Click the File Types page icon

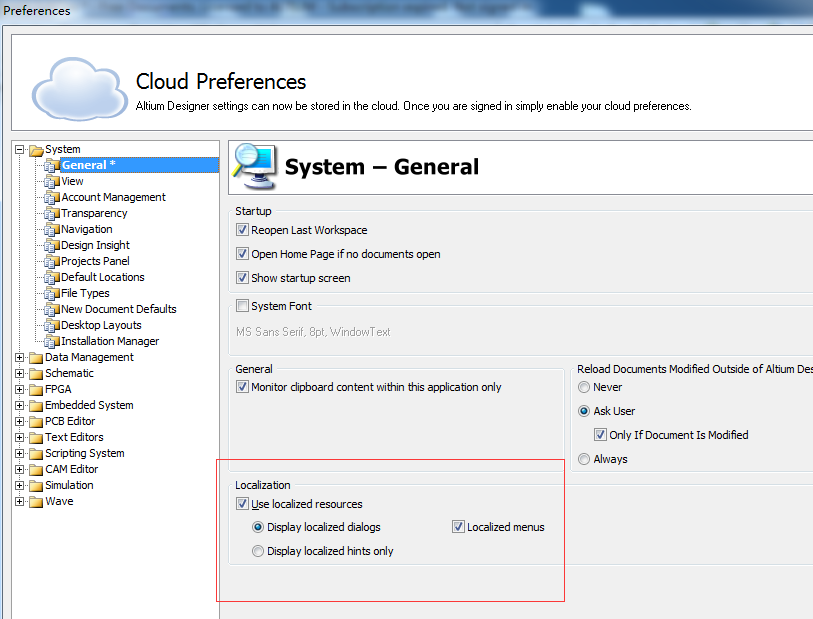coord(52,293)
